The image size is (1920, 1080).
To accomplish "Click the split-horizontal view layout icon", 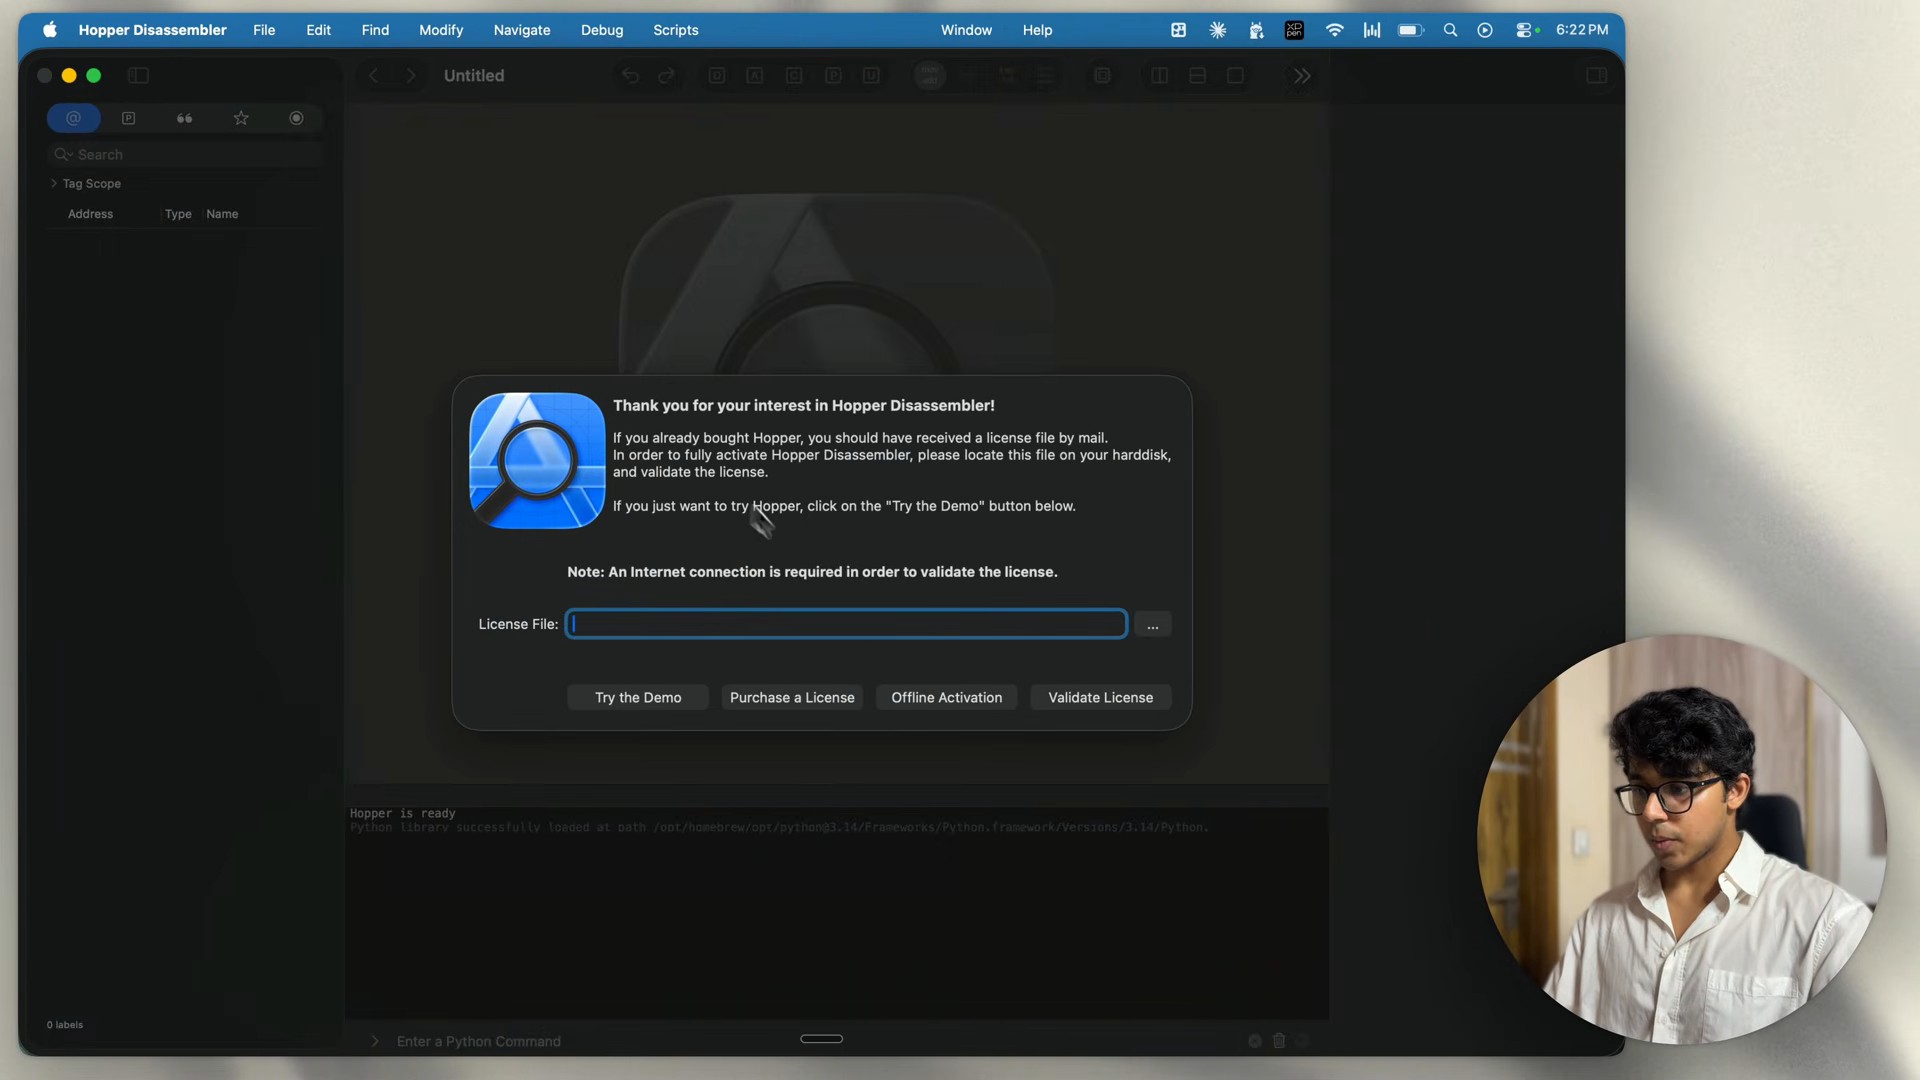I will 1198,75.
